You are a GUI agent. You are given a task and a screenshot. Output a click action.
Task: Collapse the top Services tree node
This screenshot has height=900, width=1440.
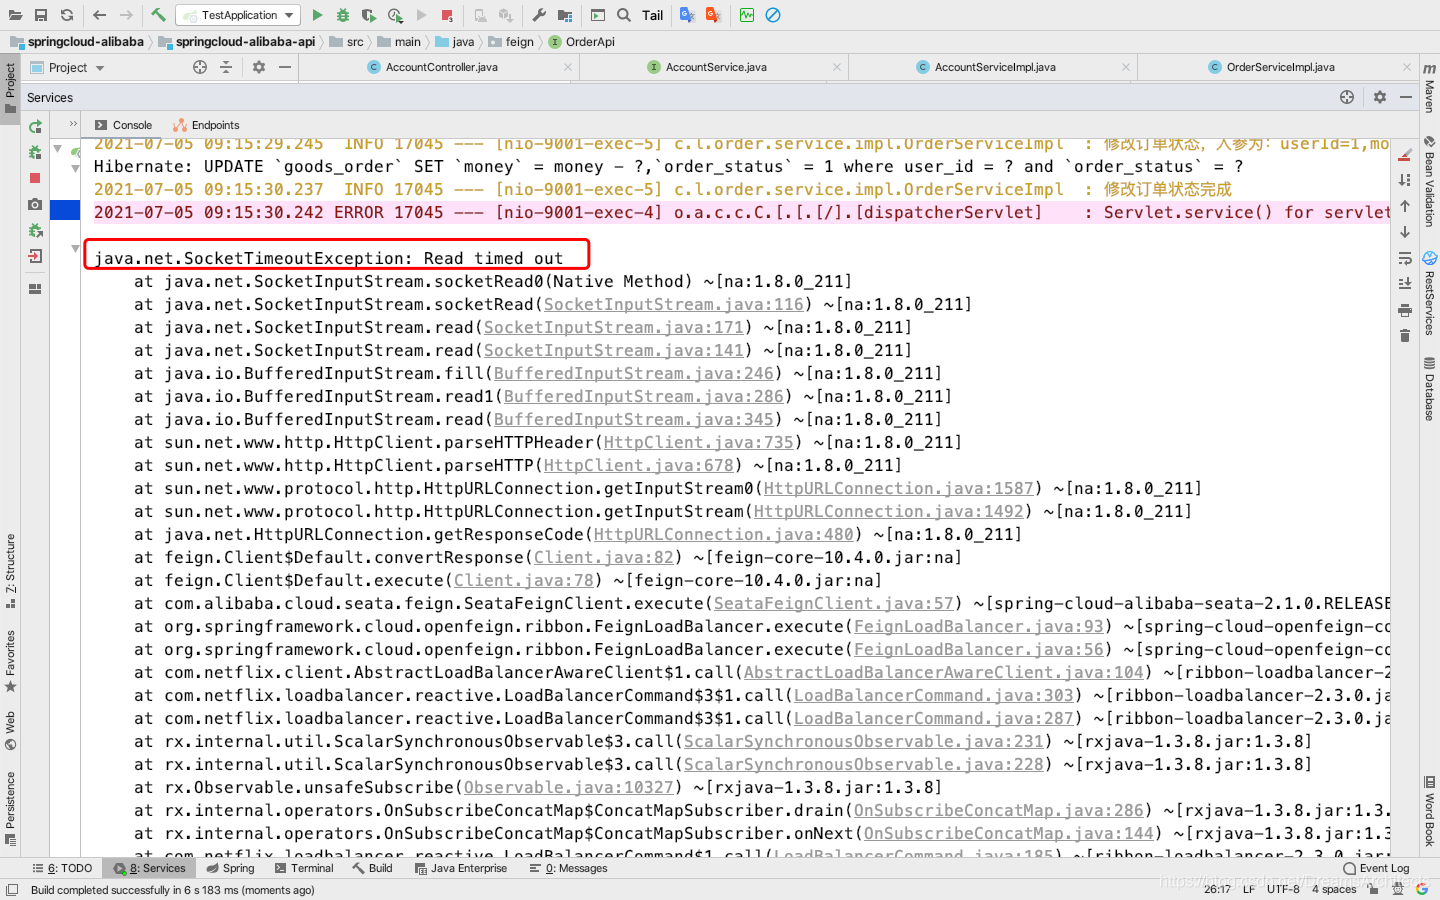pyautogui.click(x=58, y=149)
